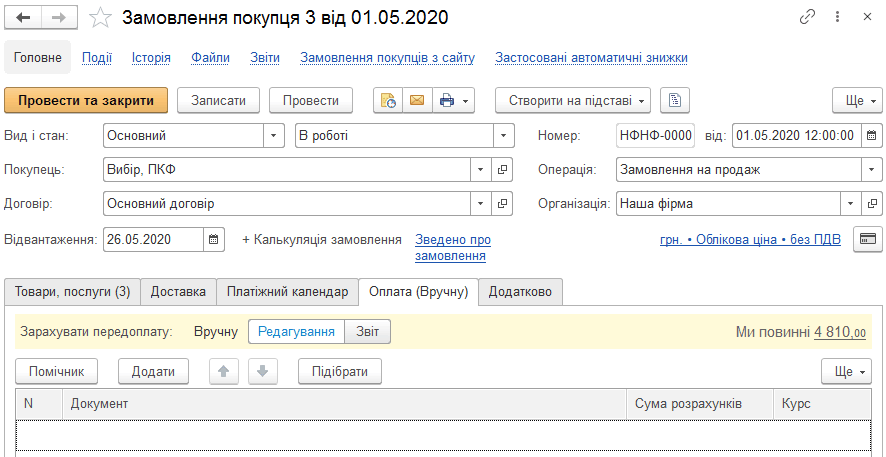Open the Договір record card
The image size is (886, 457).
[502, 204]
